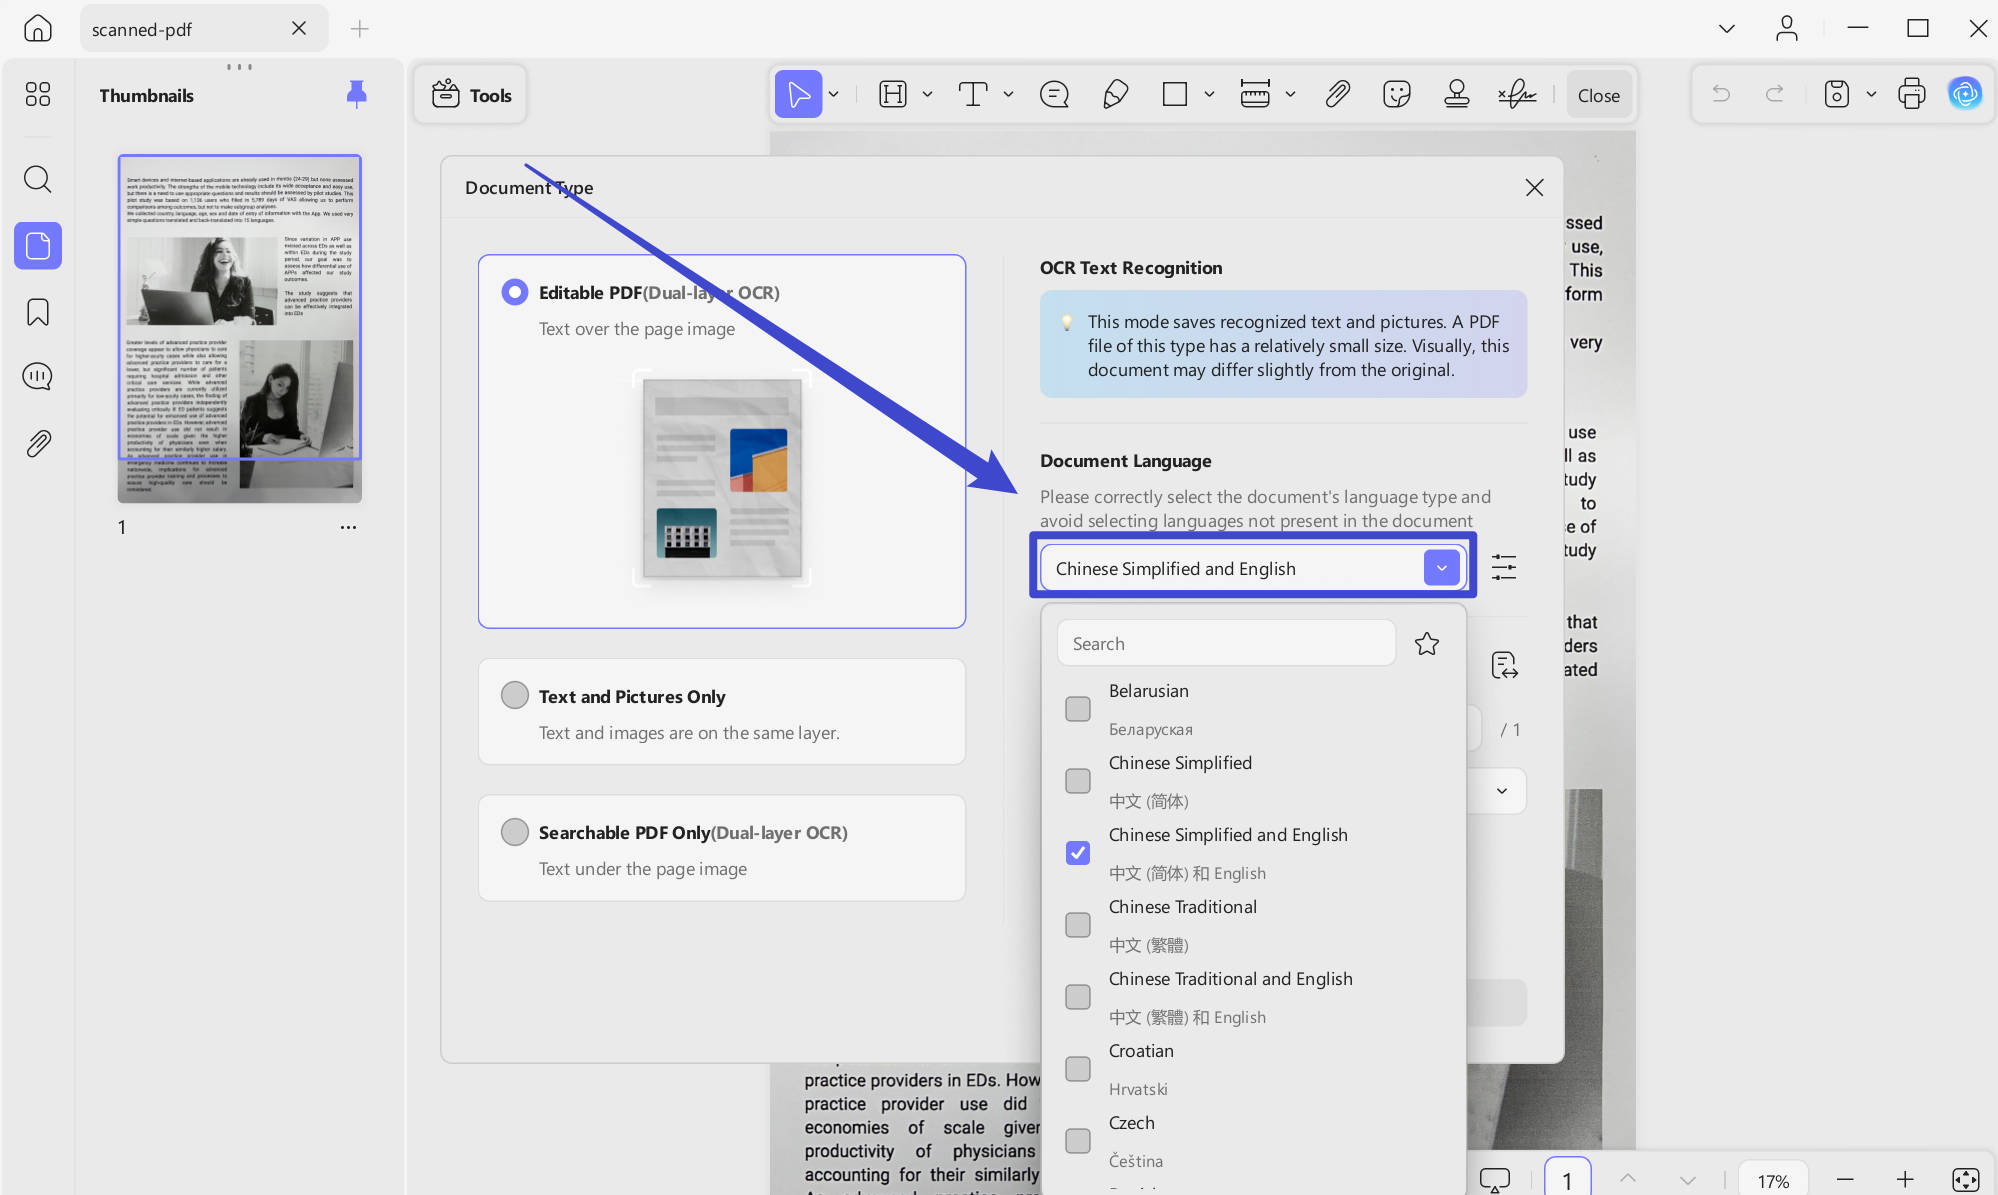Open the comment note tool
Viewport: 1998px width, 1195px height.
(1054, 95)
